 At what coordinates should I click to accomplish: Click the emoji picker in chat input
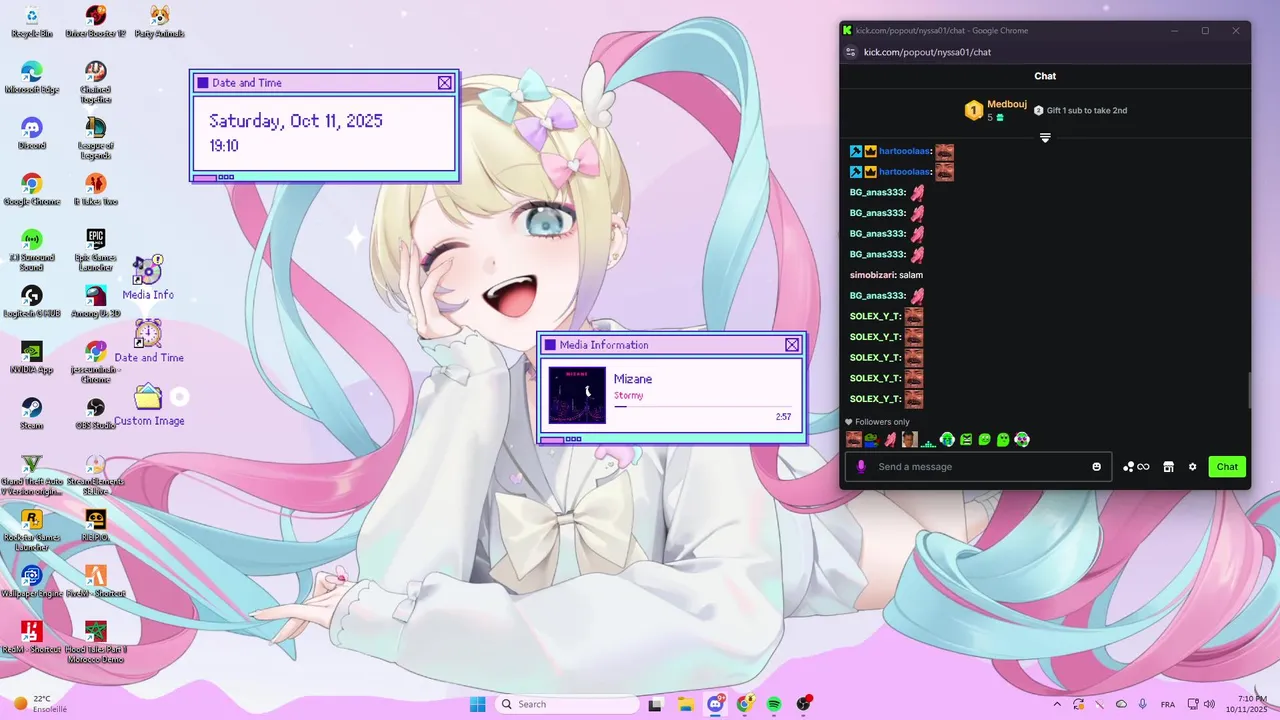1097,467
